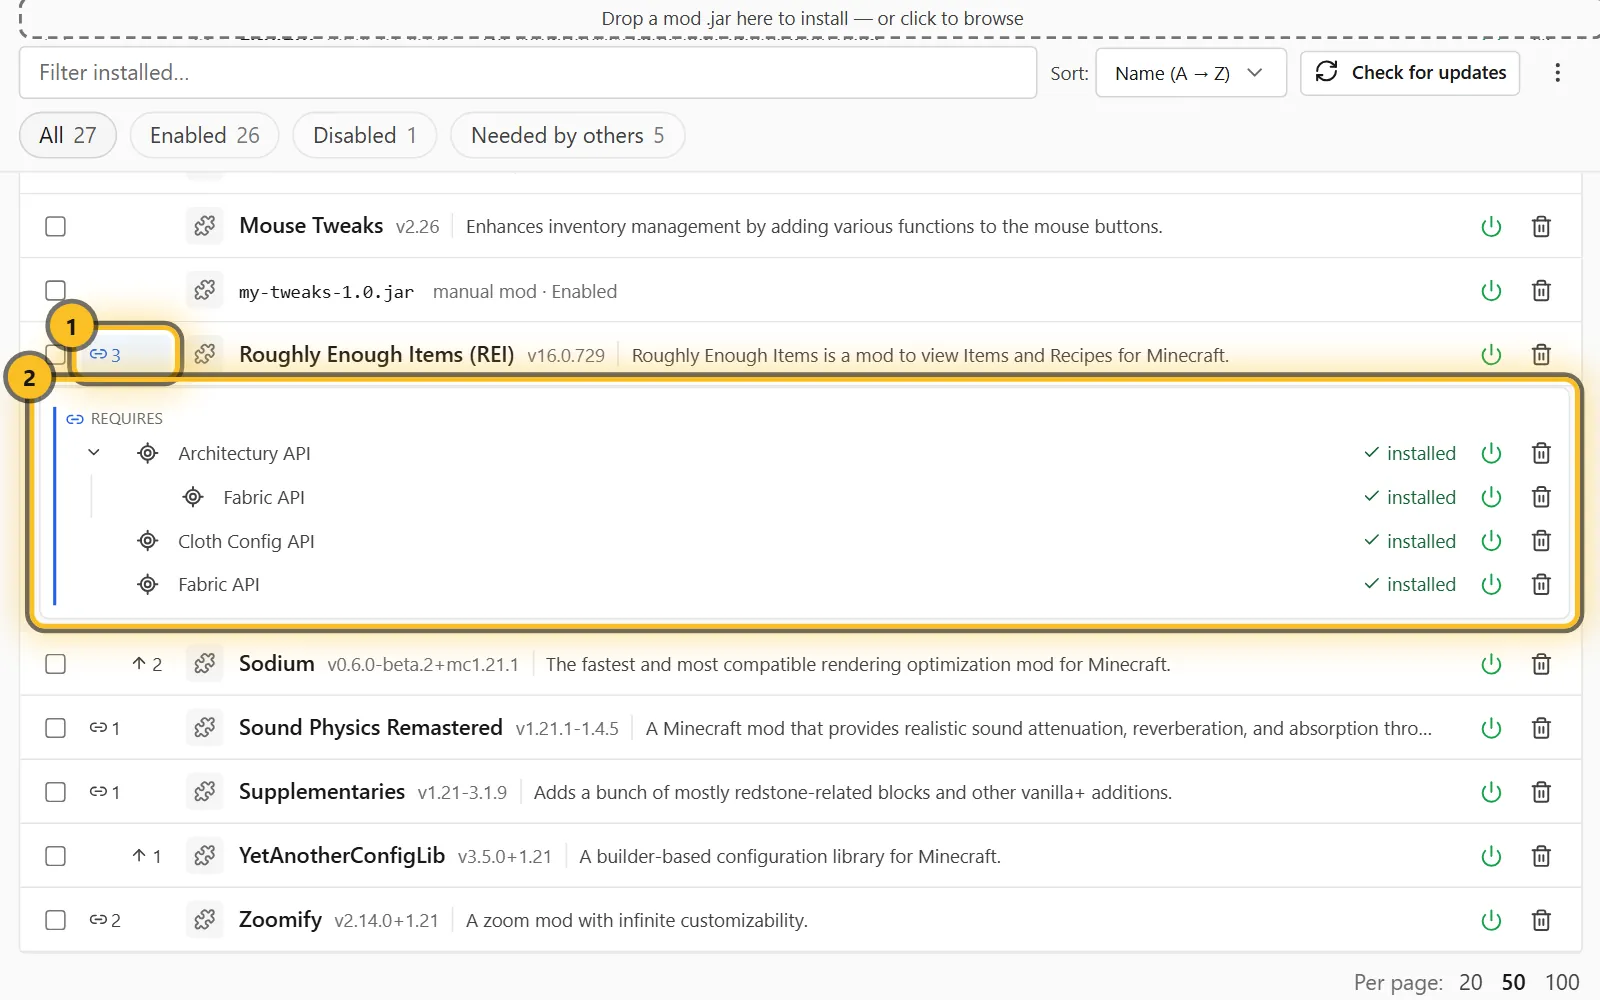Focus the Filter installed search field
This screenshot has width=1600, height=1000.
528,73
